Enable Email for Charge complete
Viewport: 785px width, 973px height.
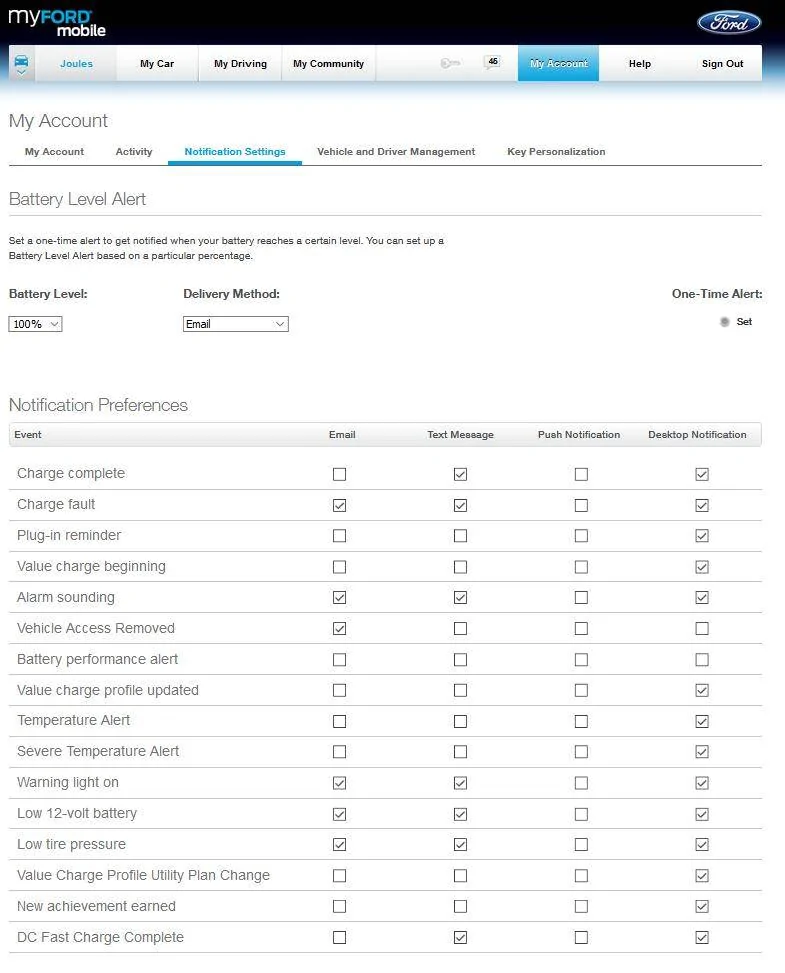[x=339, y=474]
